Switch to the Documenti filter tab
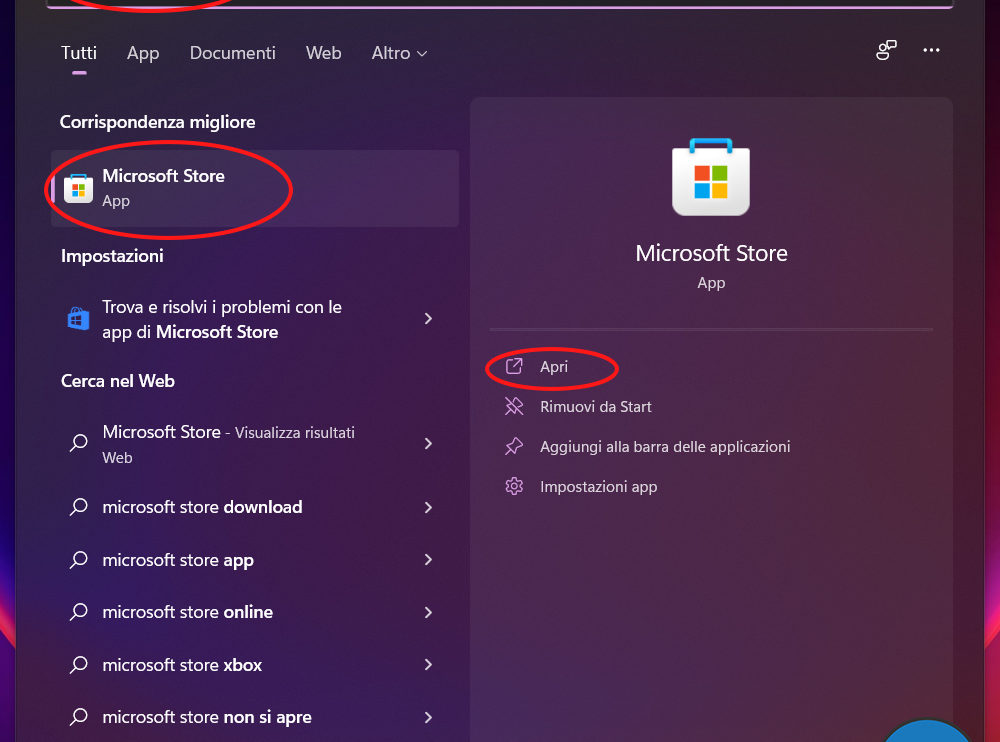This screenshot has width=1000, height=742. tap(232, 53)
